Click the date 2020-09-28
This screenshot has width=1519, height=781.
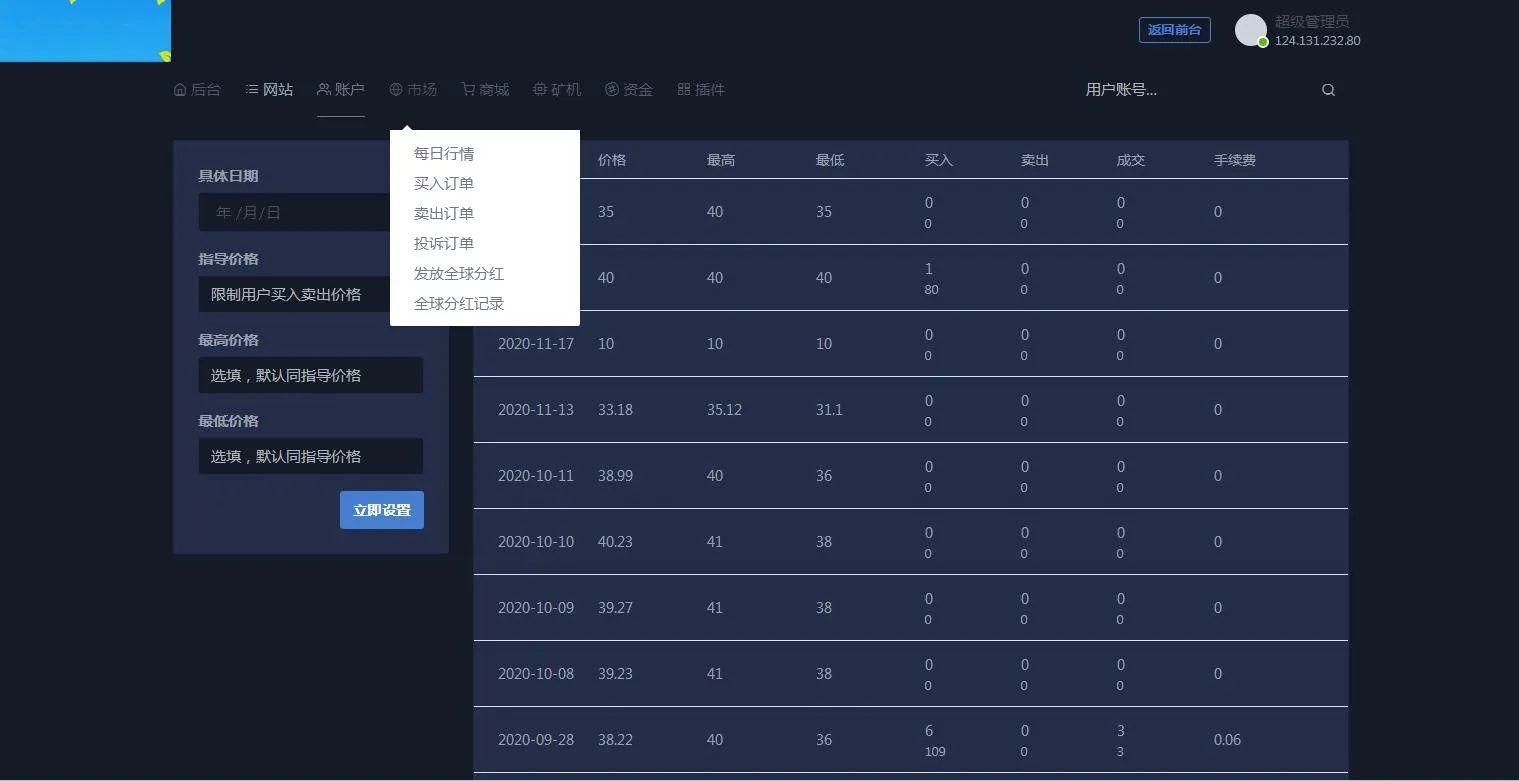[536, 740]
